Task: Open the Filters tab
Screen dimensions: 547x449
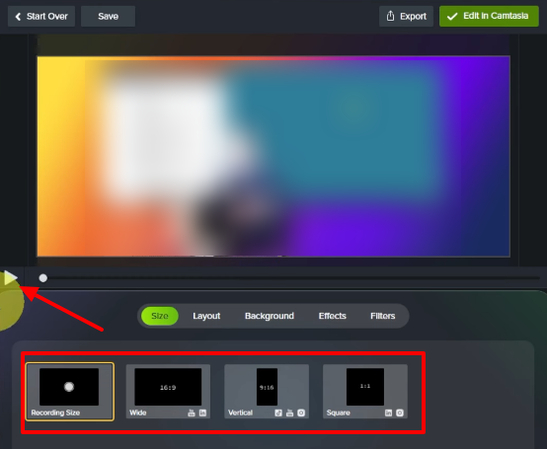Action: point(383,316)
